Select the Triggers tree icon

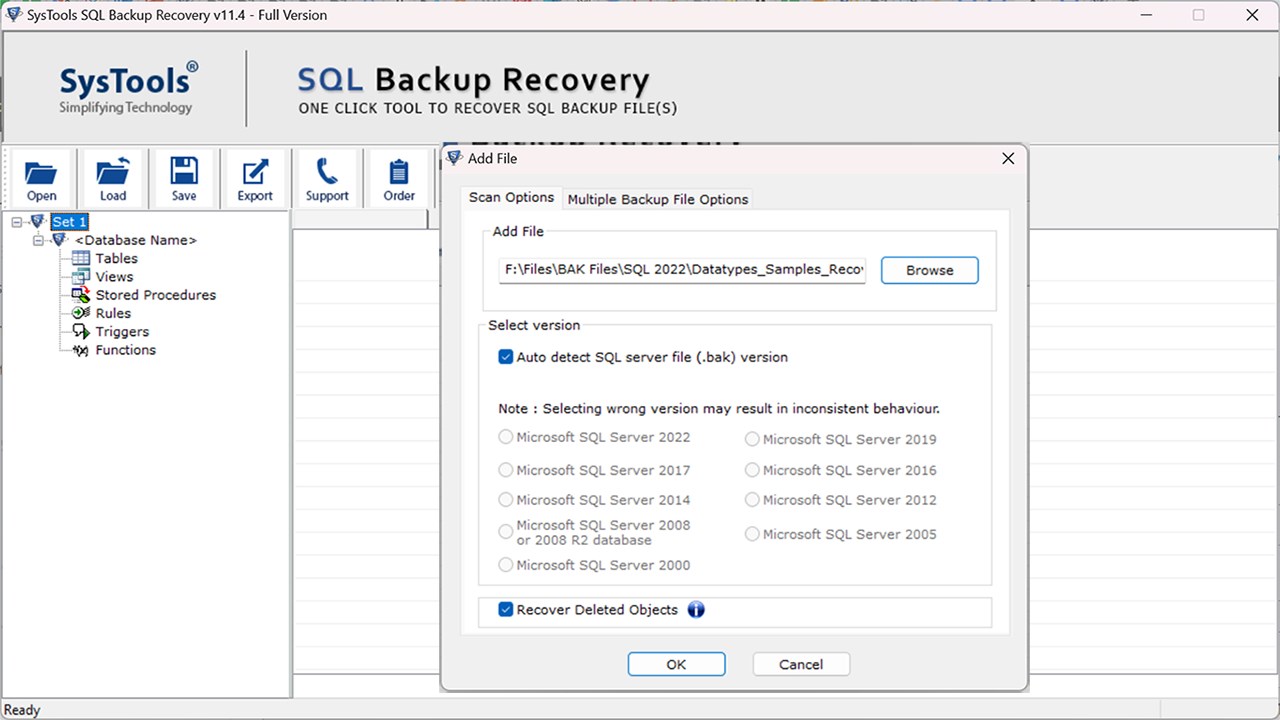(x=80, y=331)
